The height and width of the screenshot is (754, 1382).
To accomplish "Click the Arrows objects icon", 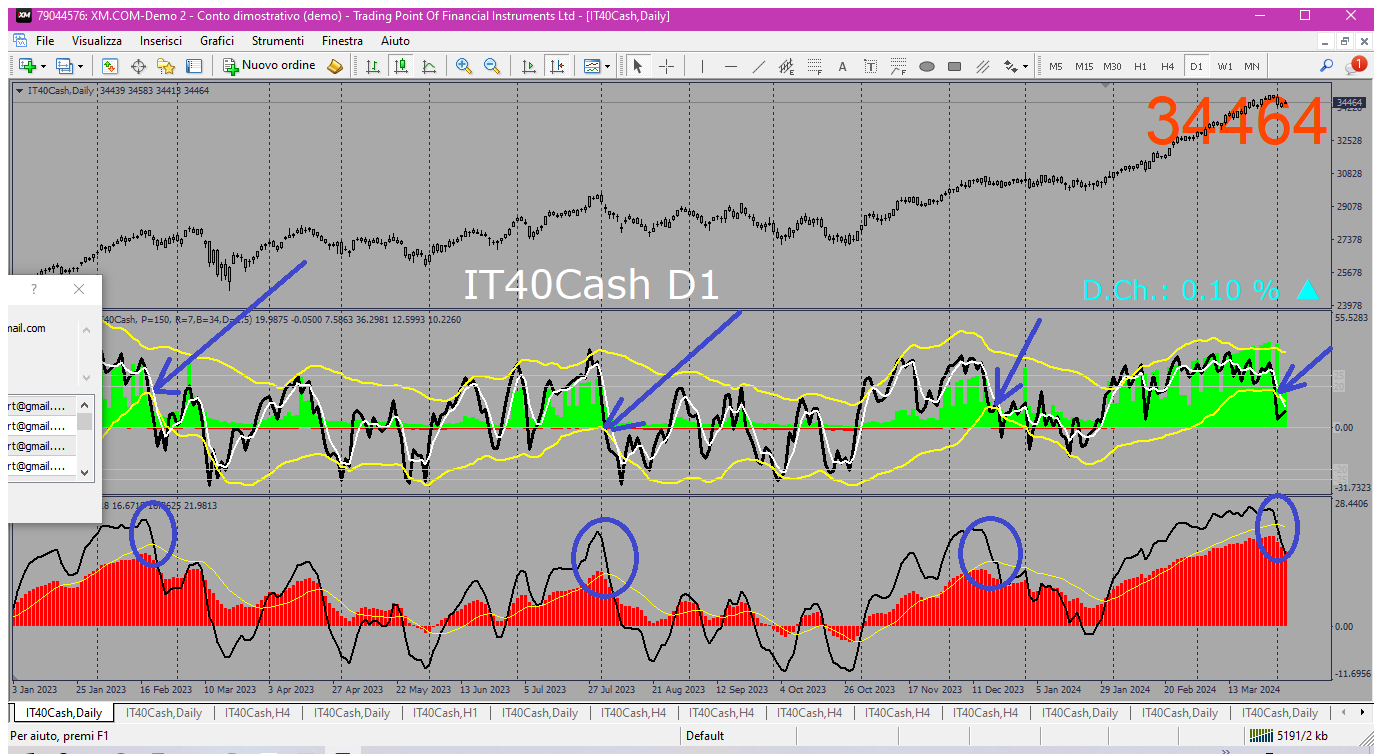I will pyautogui.click(x=1010, y=66).
